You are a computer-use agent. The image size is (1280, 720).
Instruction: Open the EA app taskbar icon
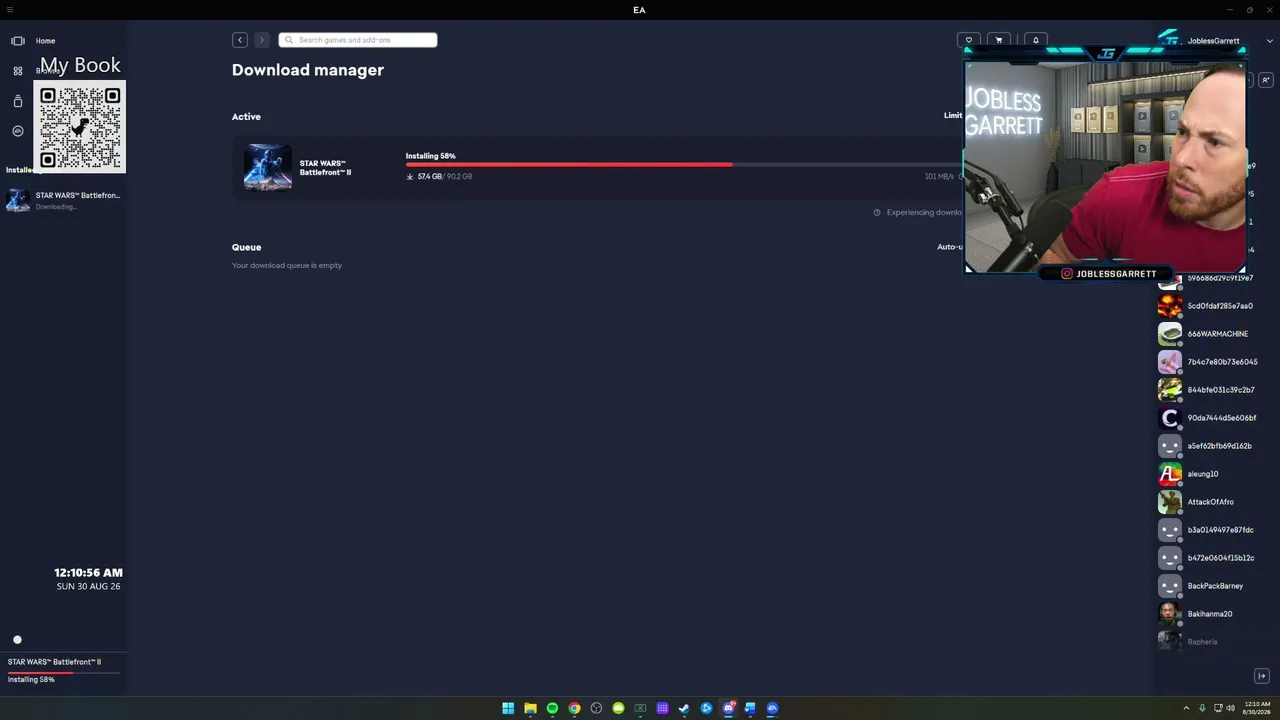click(x=772, y=708)
